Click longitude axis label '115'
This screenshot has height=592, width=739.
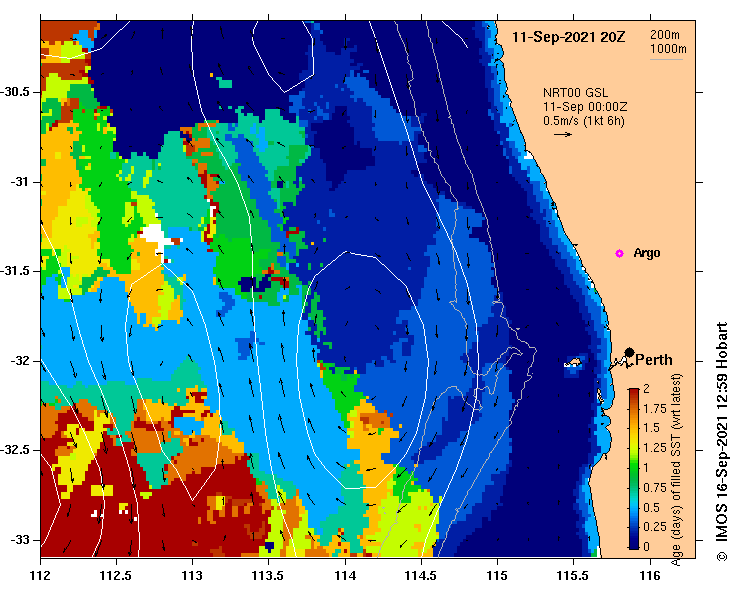coord(497,576)
